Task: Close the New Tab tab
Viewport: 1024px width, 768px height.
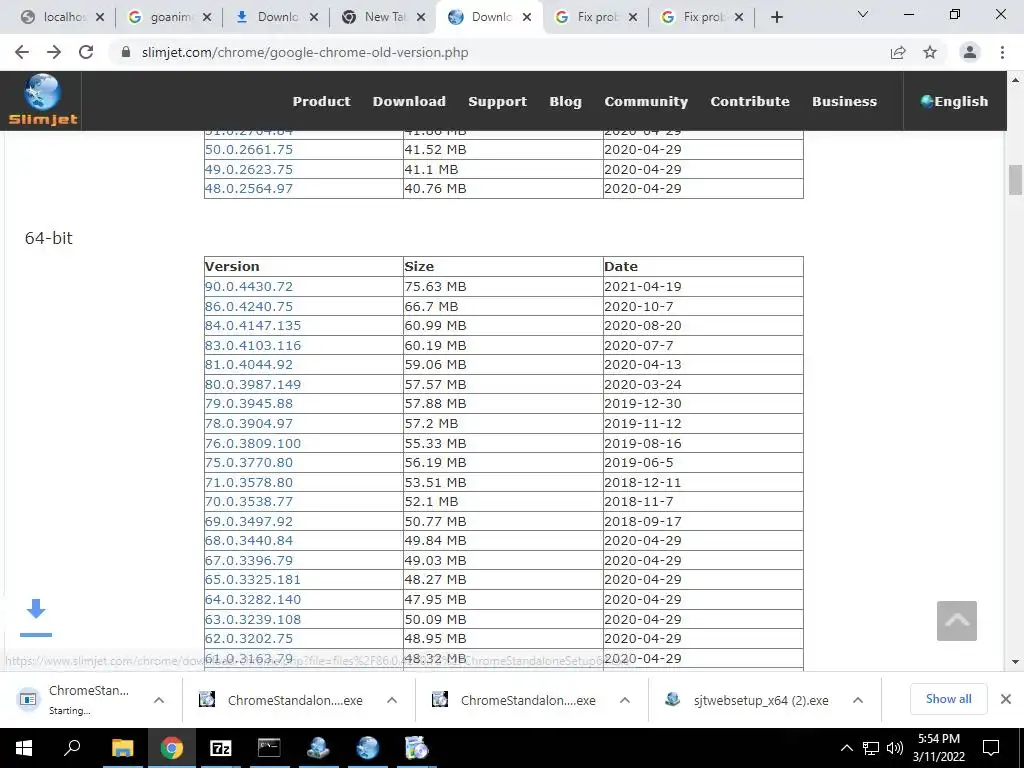Action: pyautogui.click(x=421, y=18)
